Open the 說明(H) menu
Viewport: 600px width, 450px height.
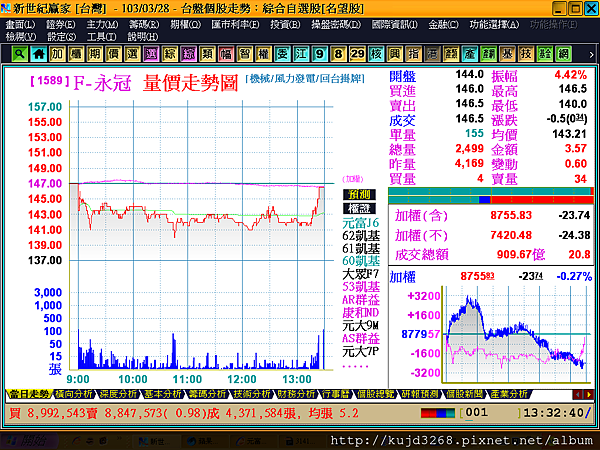point(142,37)
